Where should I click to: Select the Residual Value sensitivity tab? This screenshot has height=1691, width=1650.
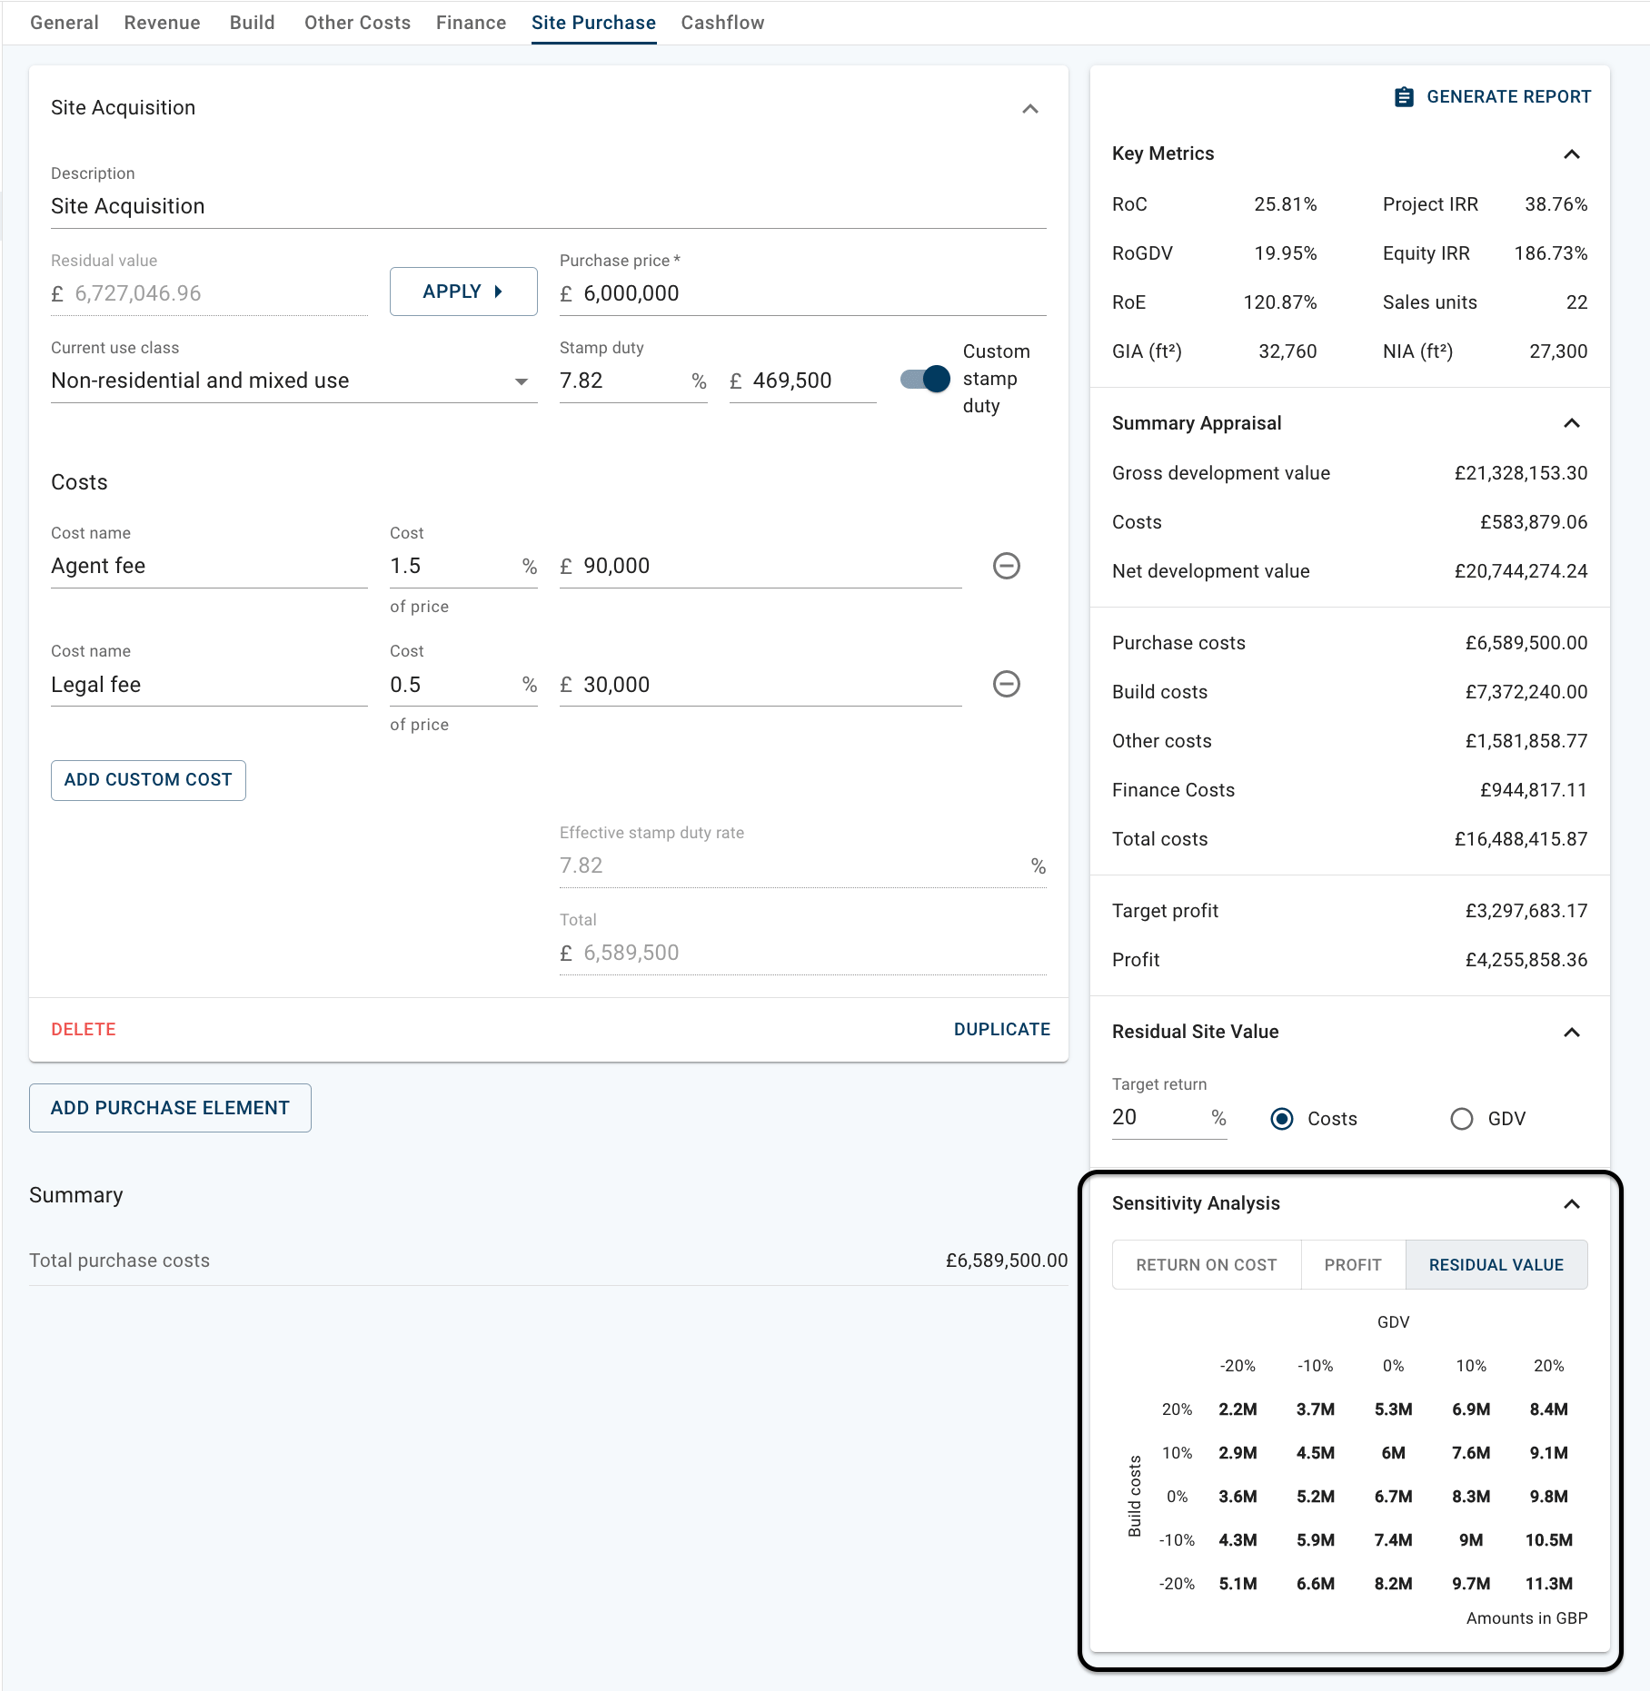tap(1496, 1265)
